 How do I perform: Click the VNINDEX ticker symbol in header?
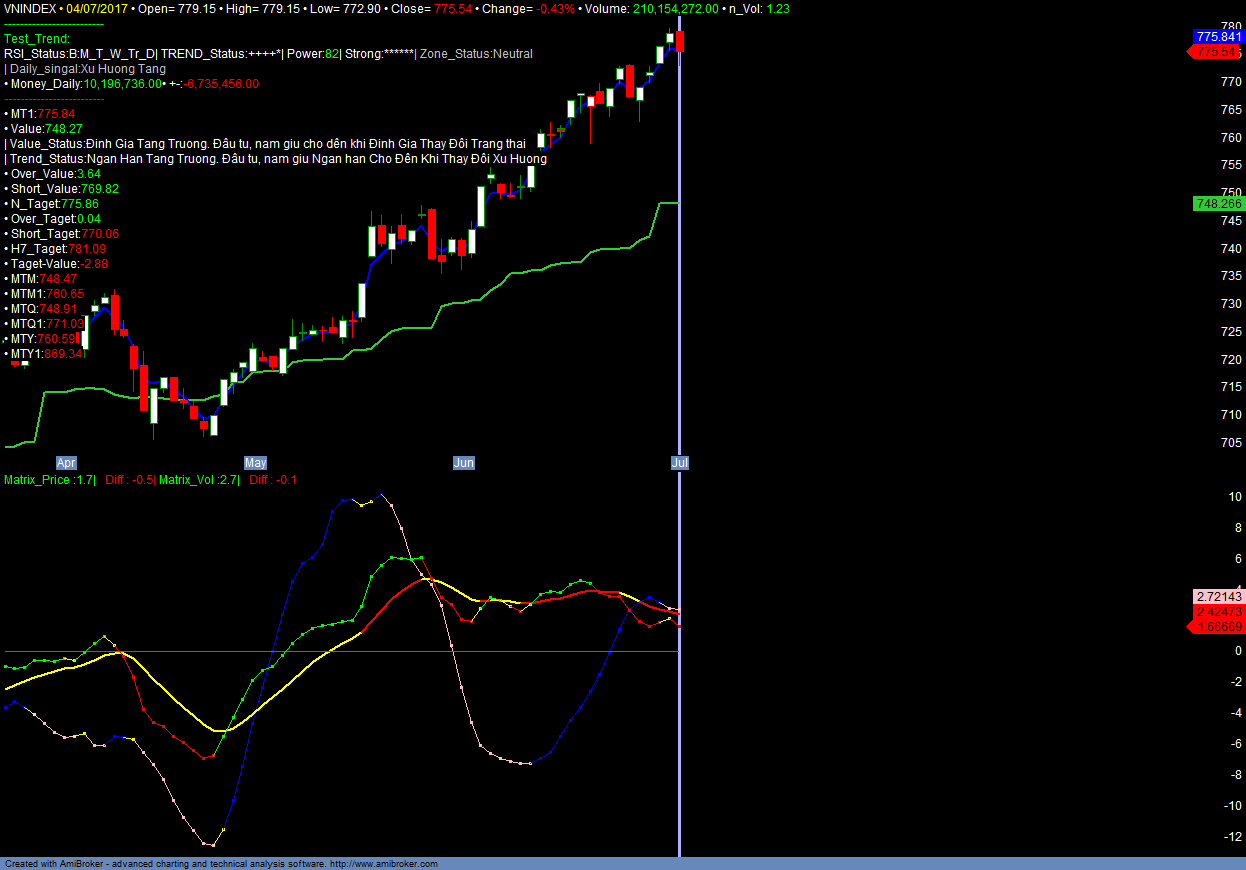click(x=31, y=8)
